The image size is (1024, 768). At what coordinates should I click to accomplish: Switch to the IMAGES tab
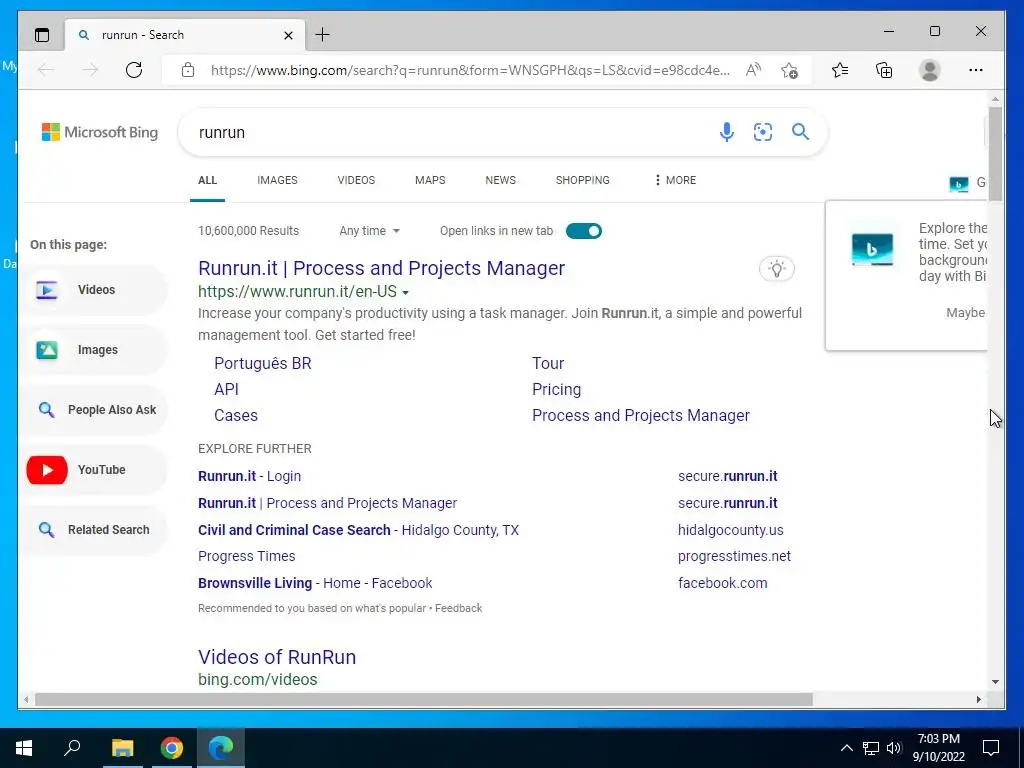(x=277, y=180)
